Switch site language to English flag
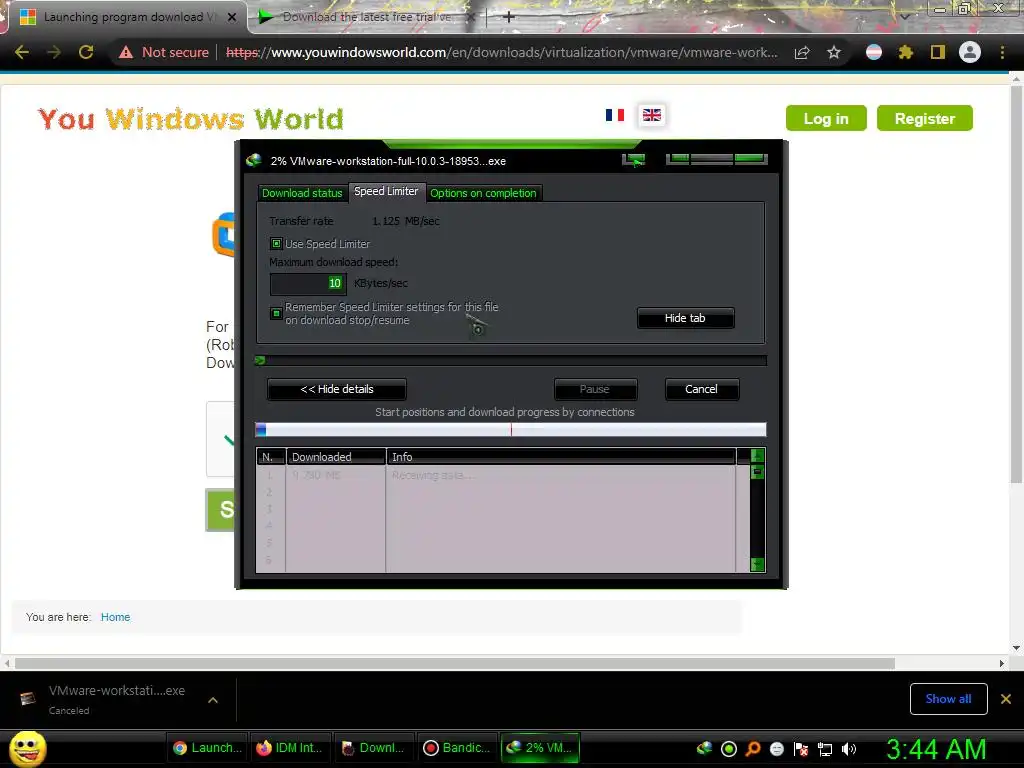1024x768 pixels. pos(652,116)
